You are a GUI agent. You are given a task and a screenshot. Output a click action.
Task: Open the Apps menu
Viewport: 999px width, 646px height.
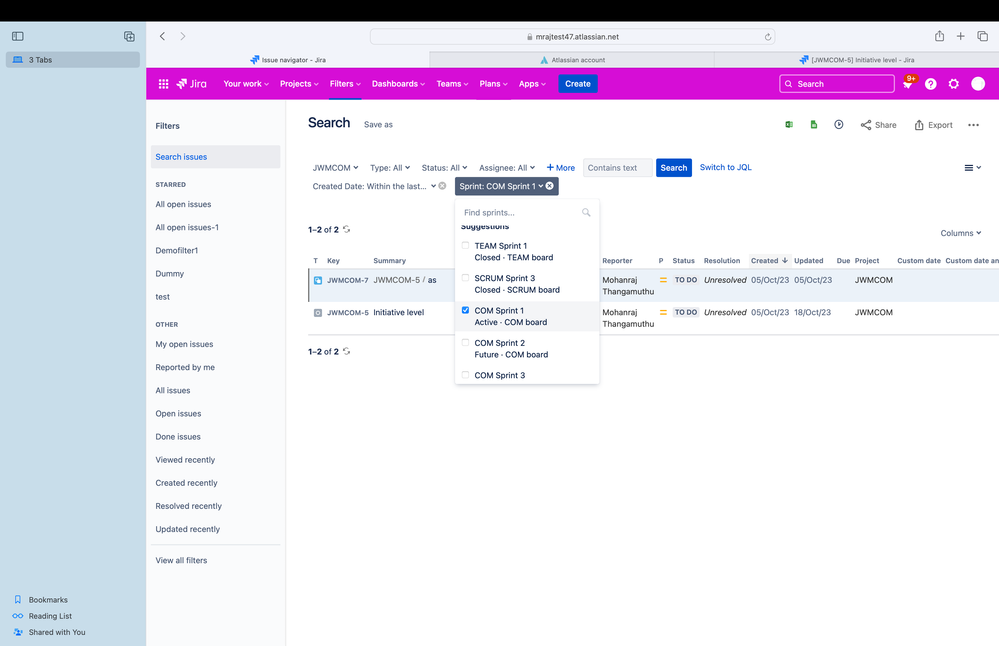tap(531, 83)
